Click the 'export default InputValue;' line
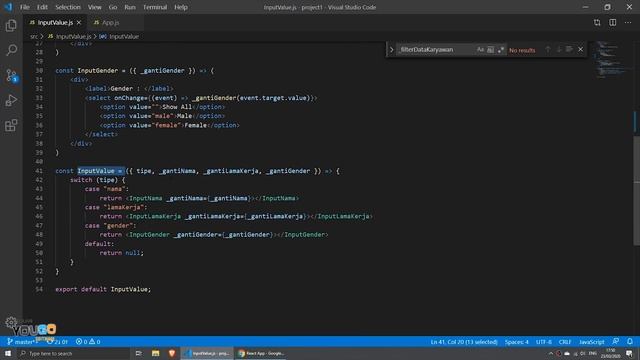 tap(103, 289)
